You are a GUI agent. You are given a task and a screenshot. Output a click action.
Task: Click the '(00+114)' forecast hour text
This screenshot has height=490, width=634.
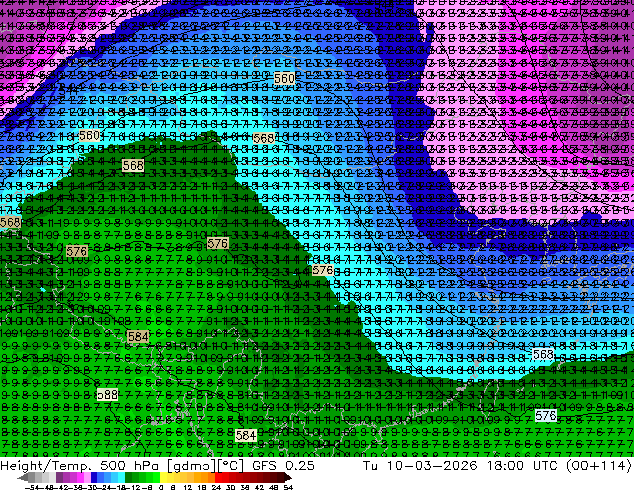tap(598, 465)
